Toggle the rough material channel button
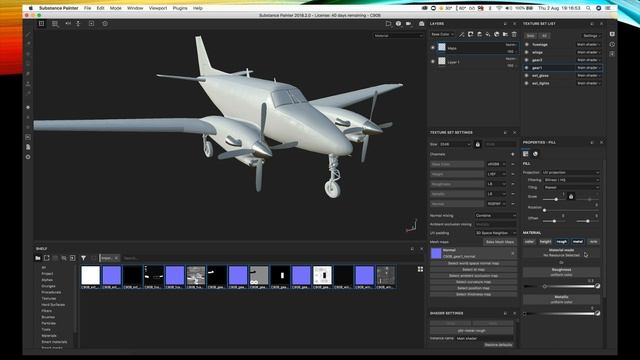640x360 pixels. (562, 242)
